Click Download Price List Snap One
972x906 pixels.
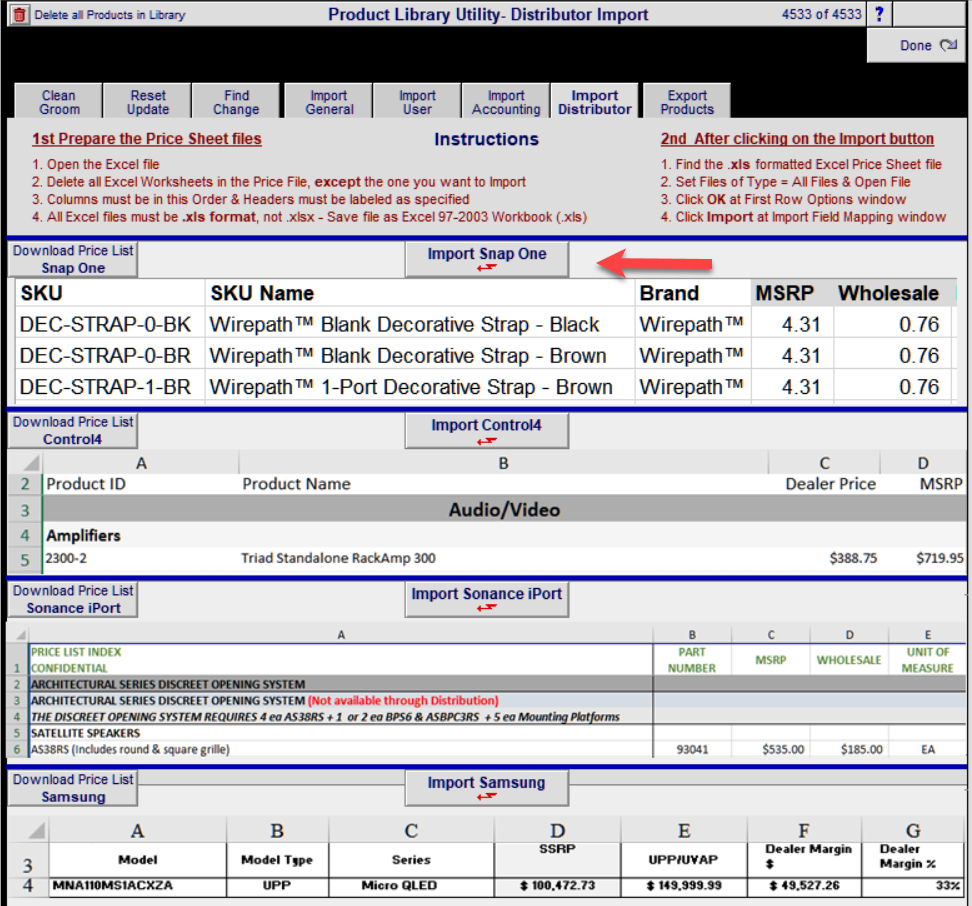click(x=73, y=259)
